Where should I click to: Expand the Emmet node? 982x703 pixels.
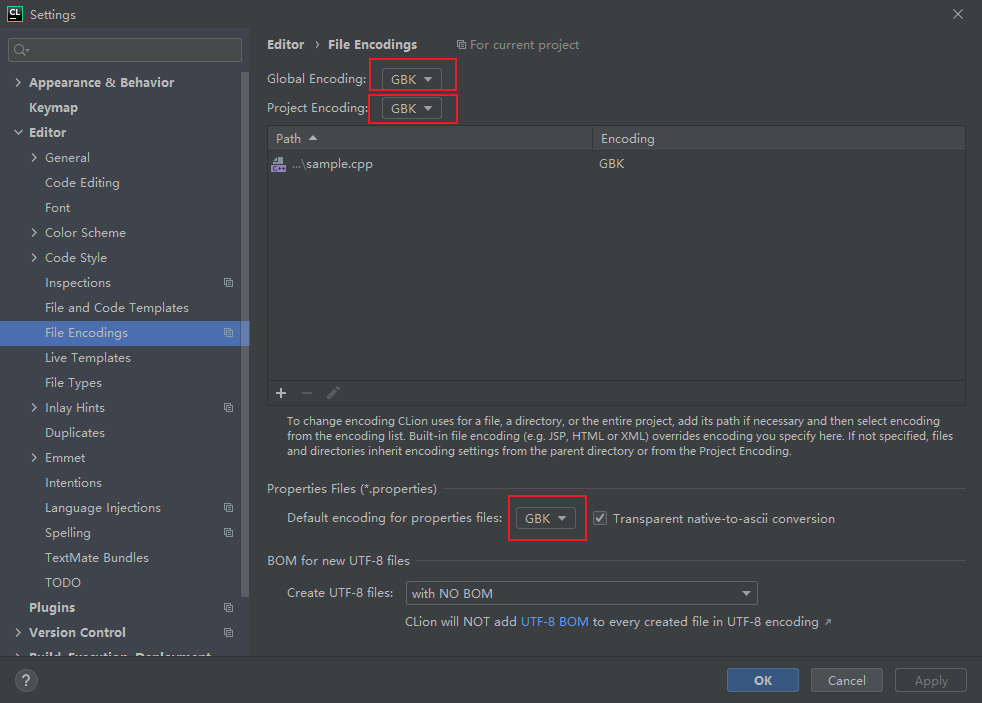coord(34,458)
